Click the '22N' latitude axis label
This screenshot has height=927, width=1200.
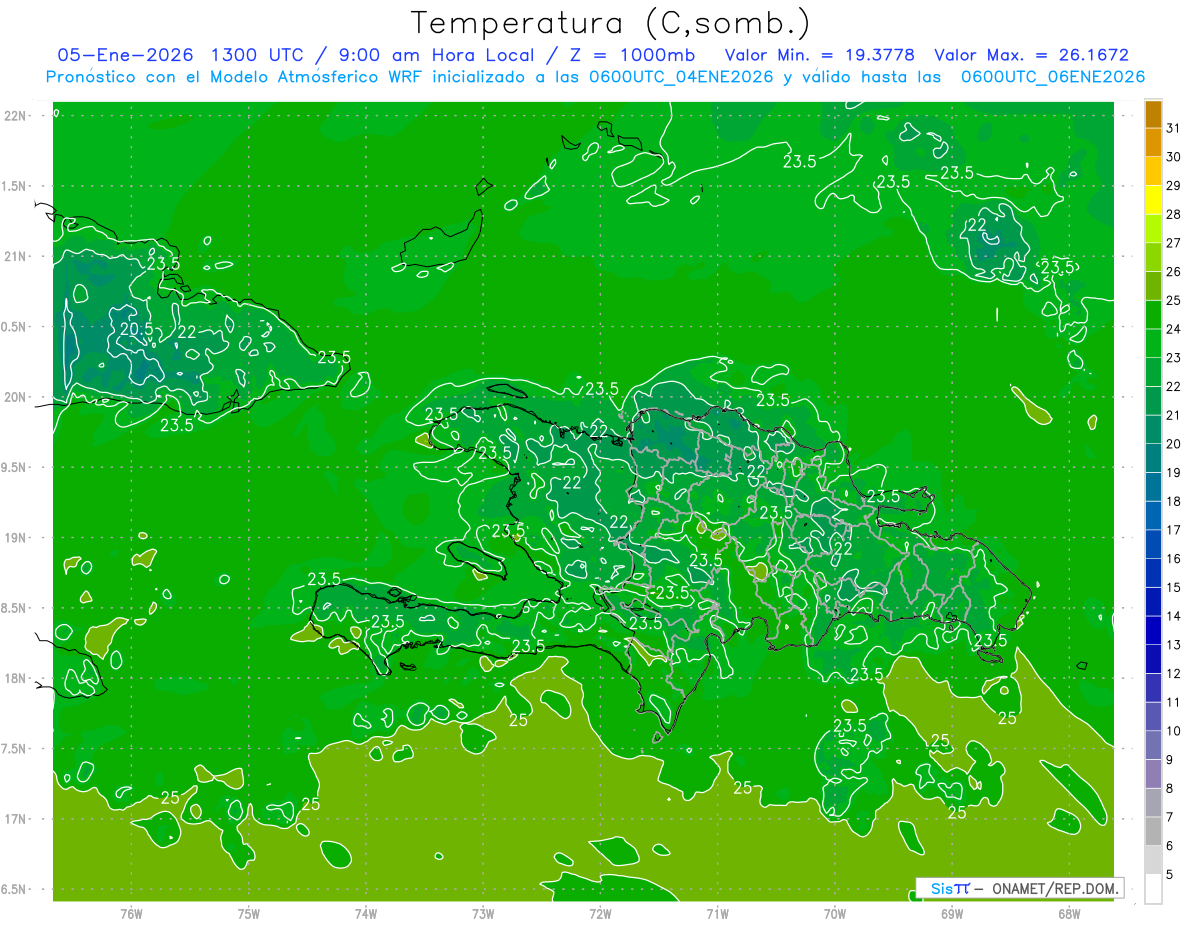pyautogui.click(x=15, y=116)
